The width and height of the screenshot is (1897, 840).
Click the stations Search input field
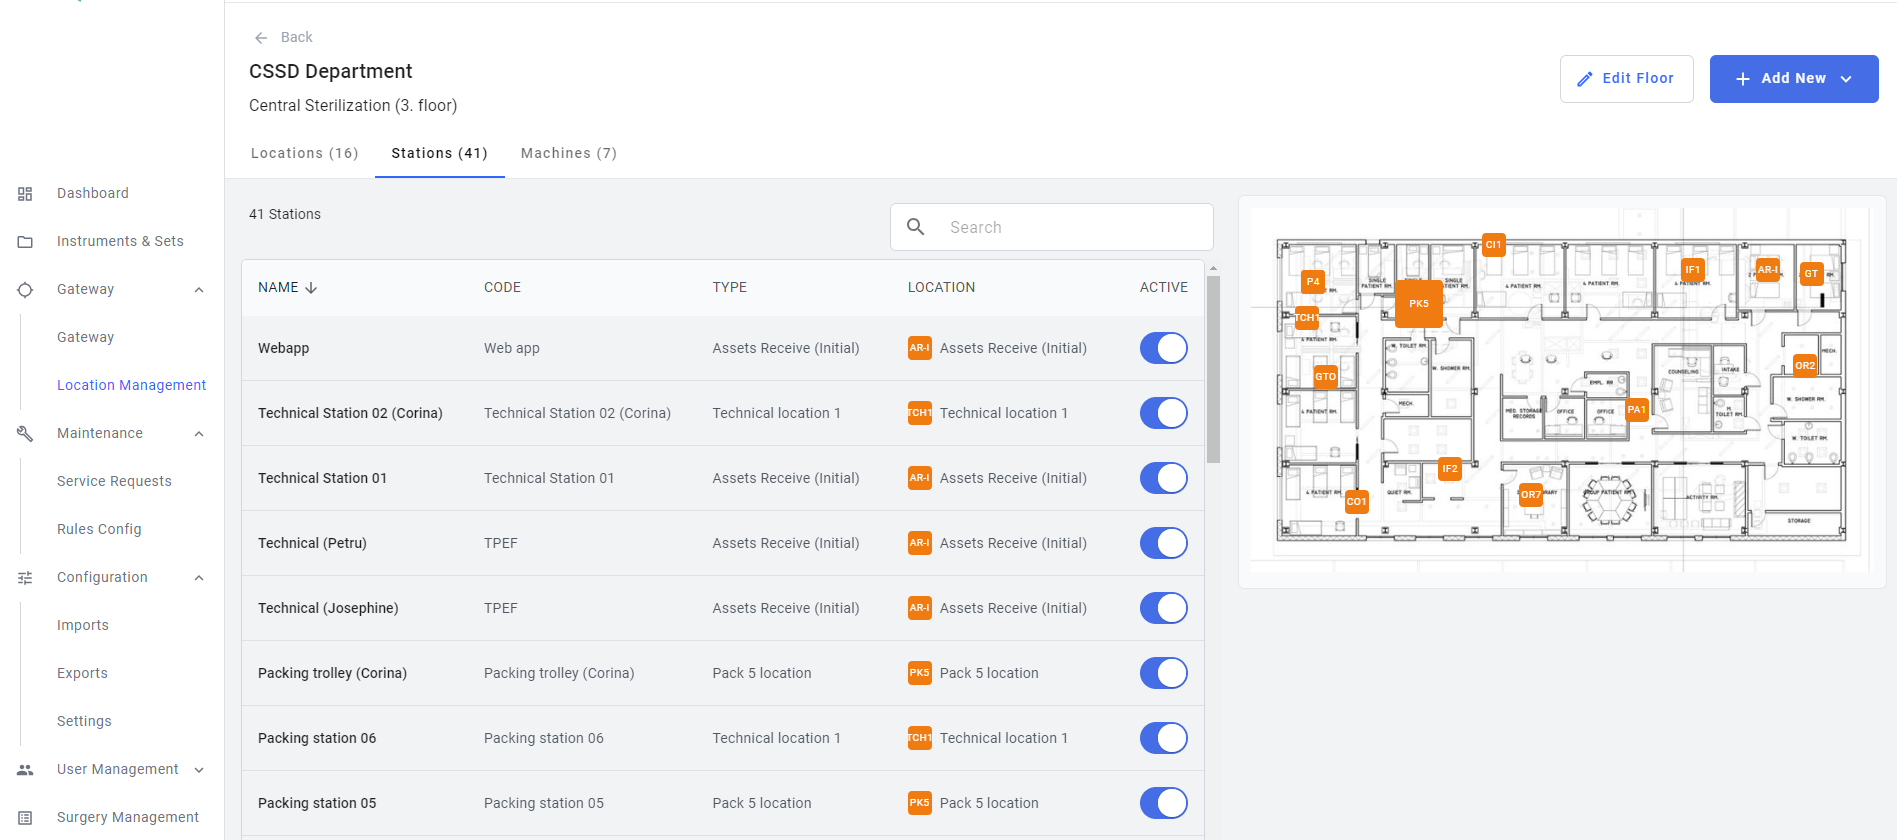click(1052, 227)
